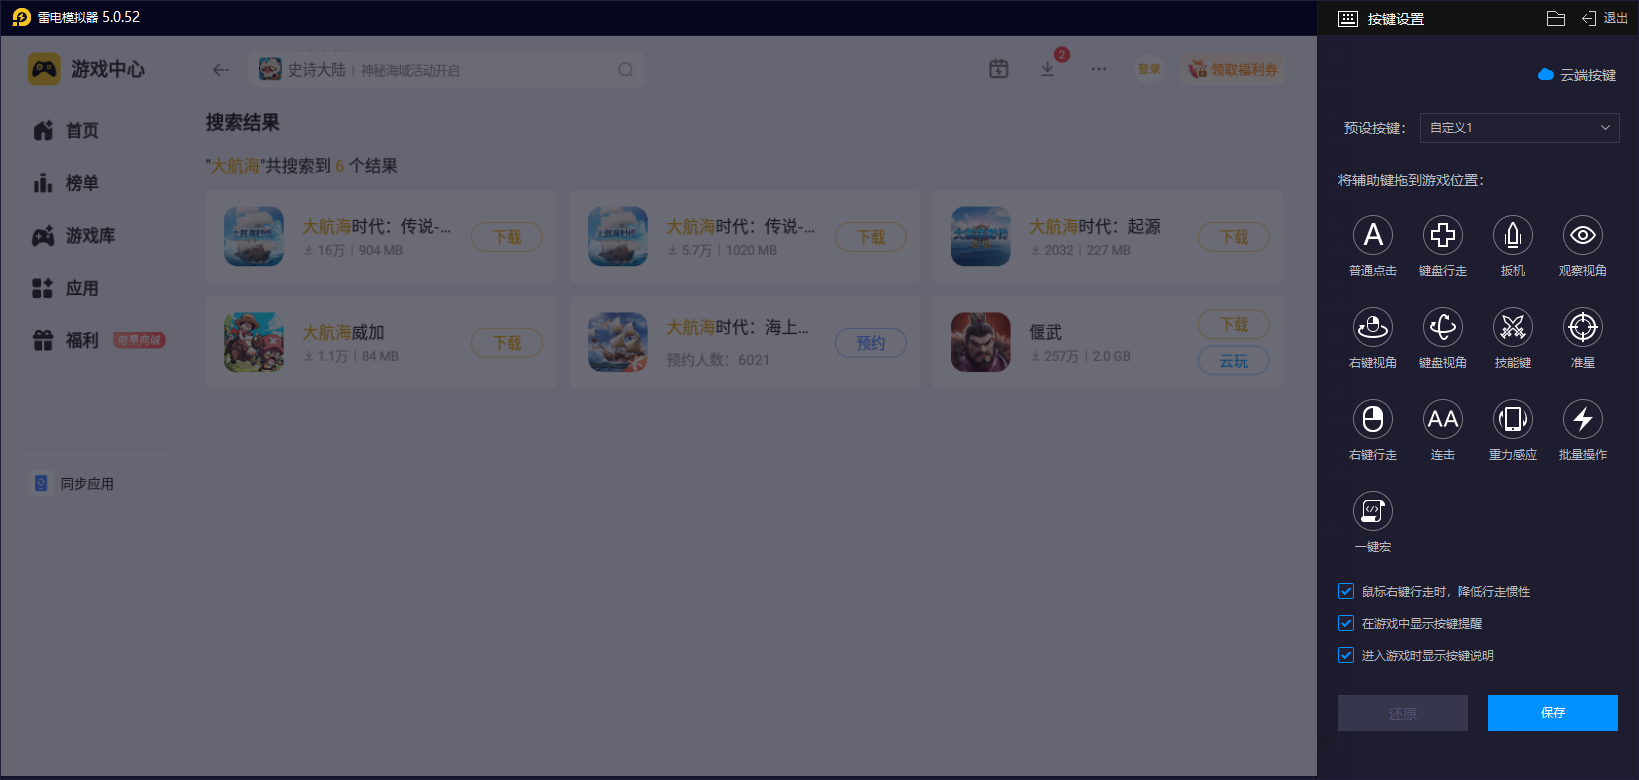
Task: Open the downloads icon with red badge
Action: [x=1048, y=69]
